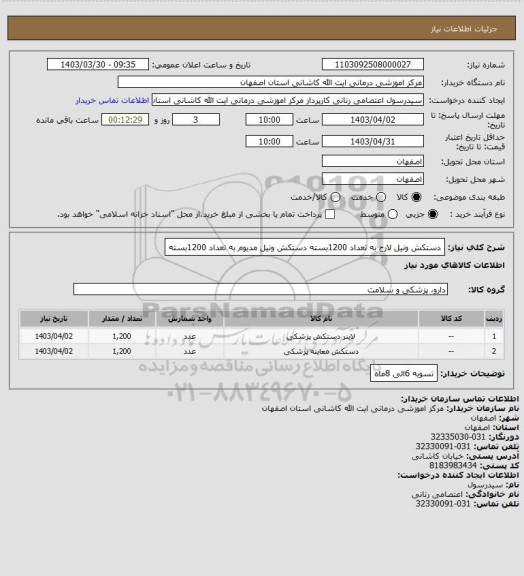Screen dimensions: 524x576
Task: Click quantity 1,200 in row 2
Action: pyautogui.click(x=122, y=352)
